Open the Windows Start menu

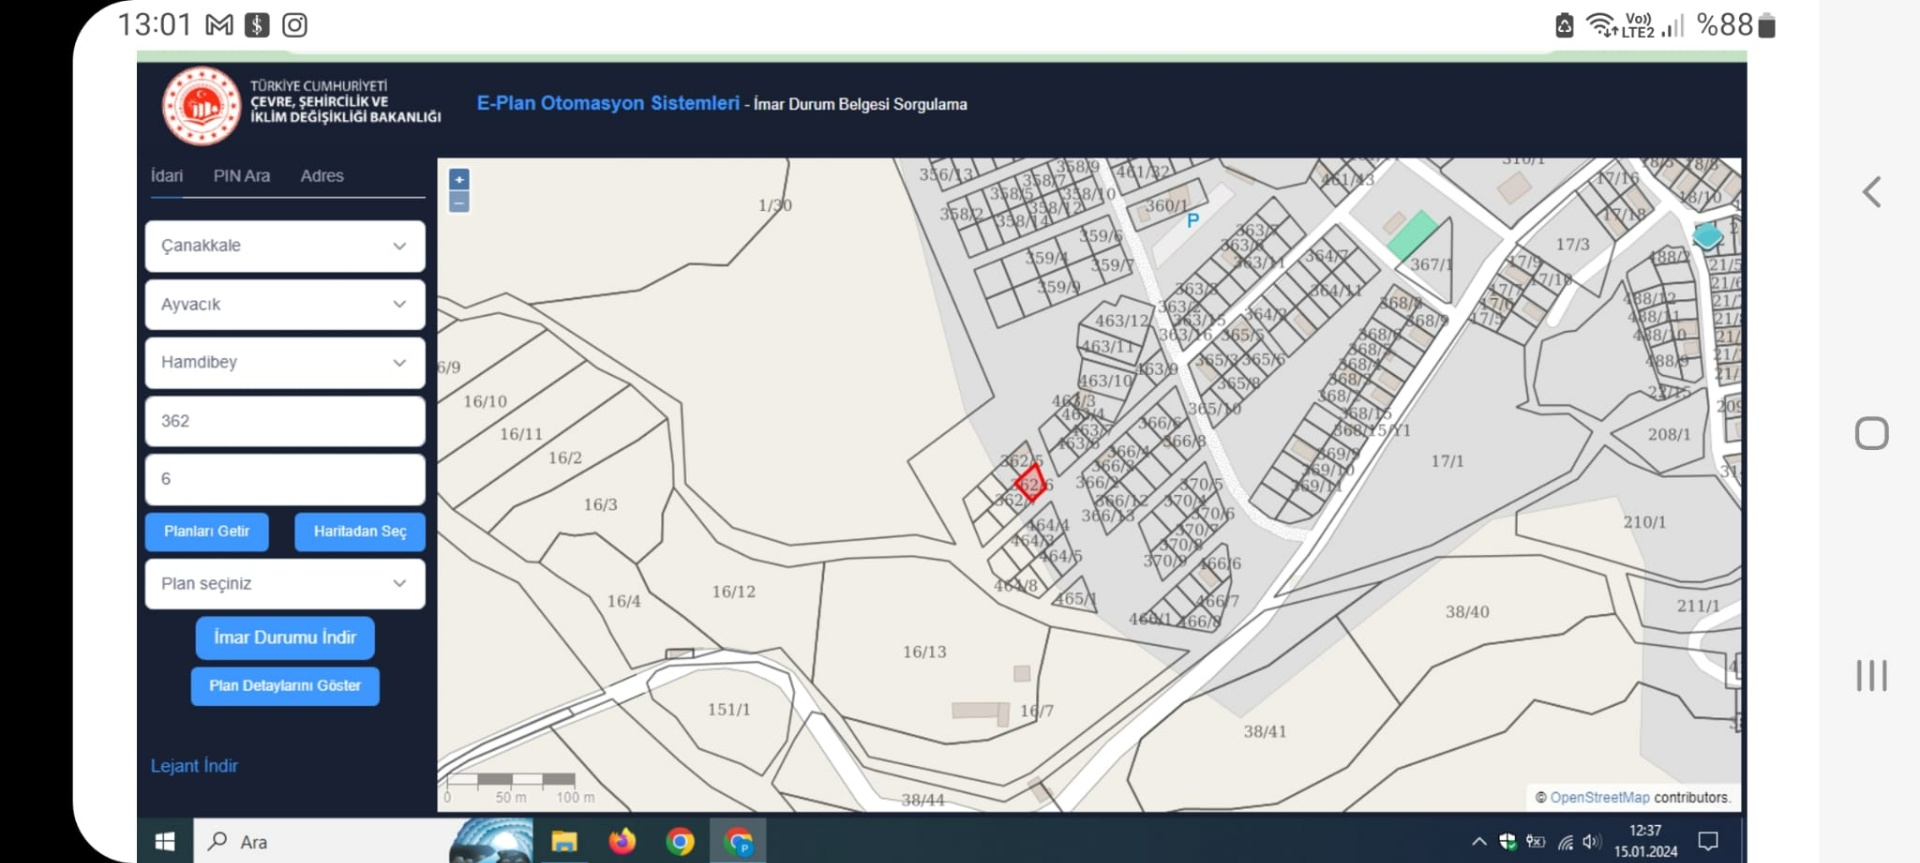pos(166,842)
